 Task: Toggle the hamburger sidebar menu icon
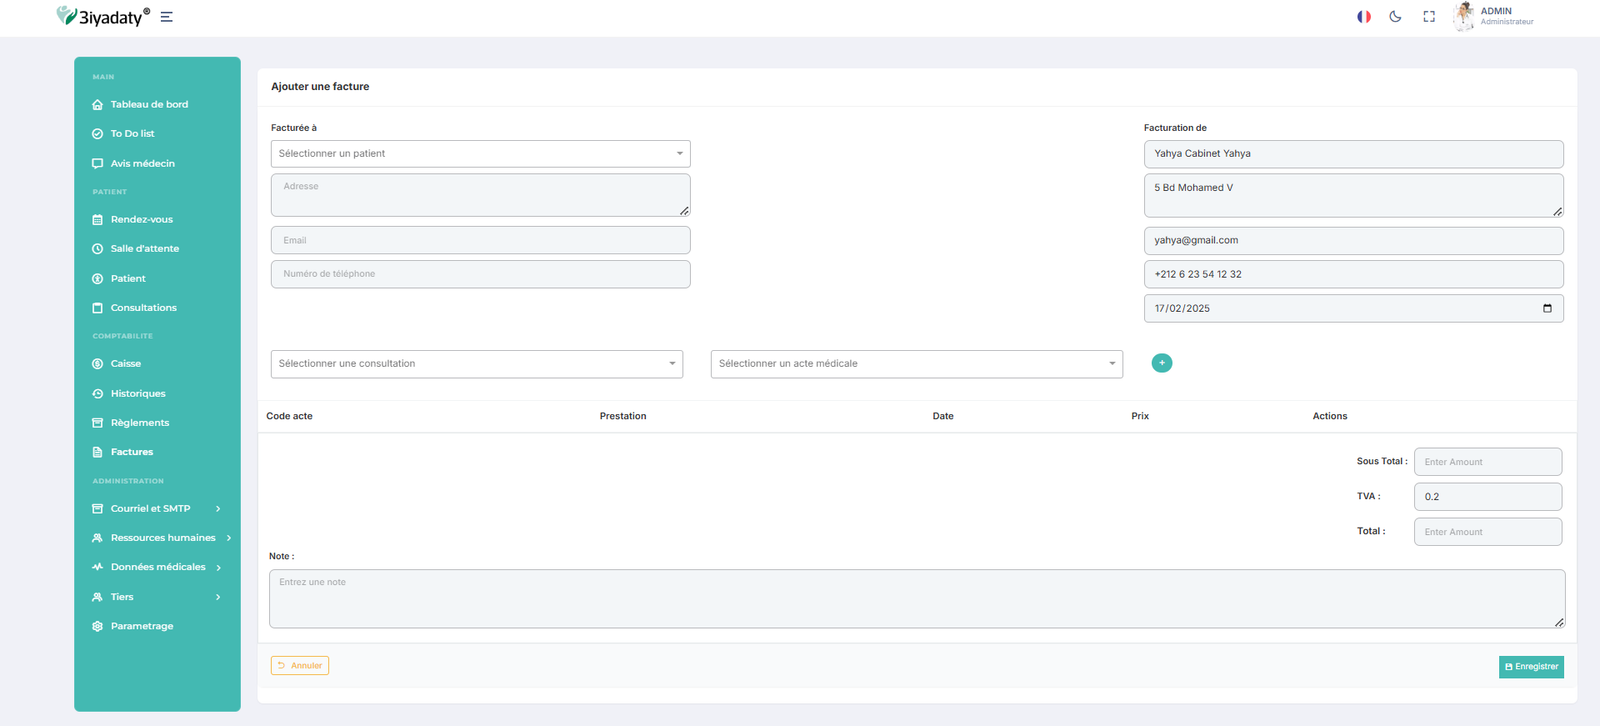pyautogui.click(x=167, y=17)
